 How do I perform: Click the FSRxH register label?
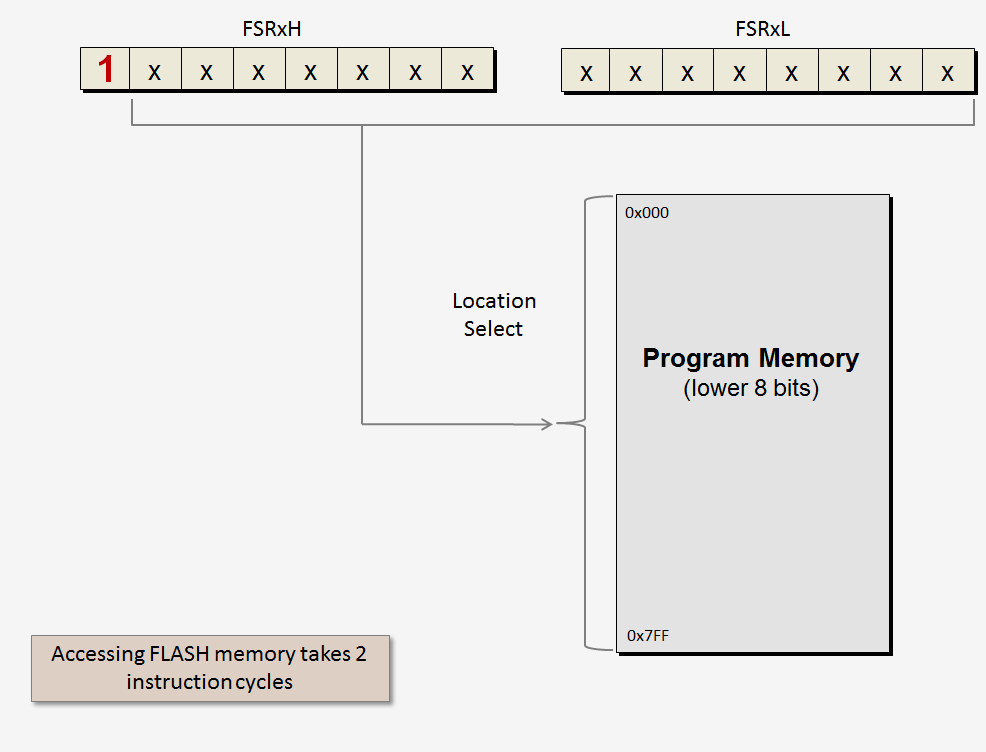pos(272,29)
